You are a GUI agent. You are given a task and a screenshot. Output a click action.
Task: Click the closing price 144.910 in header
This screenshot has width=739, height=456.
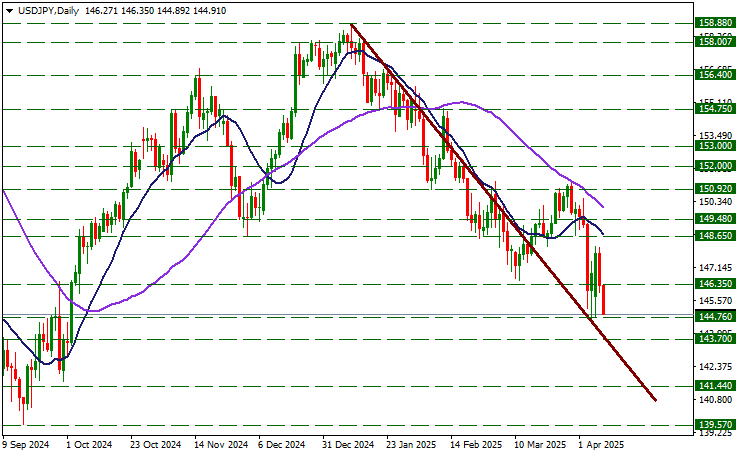[209, 10]
